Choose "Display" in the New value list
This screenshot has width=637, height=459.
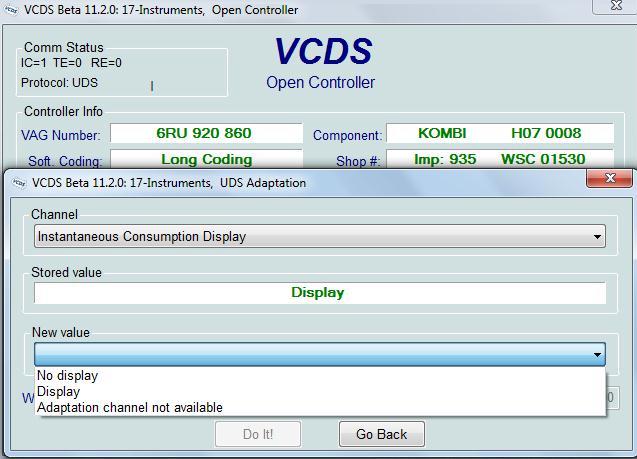pyautogui.click(x=58, y=392)
